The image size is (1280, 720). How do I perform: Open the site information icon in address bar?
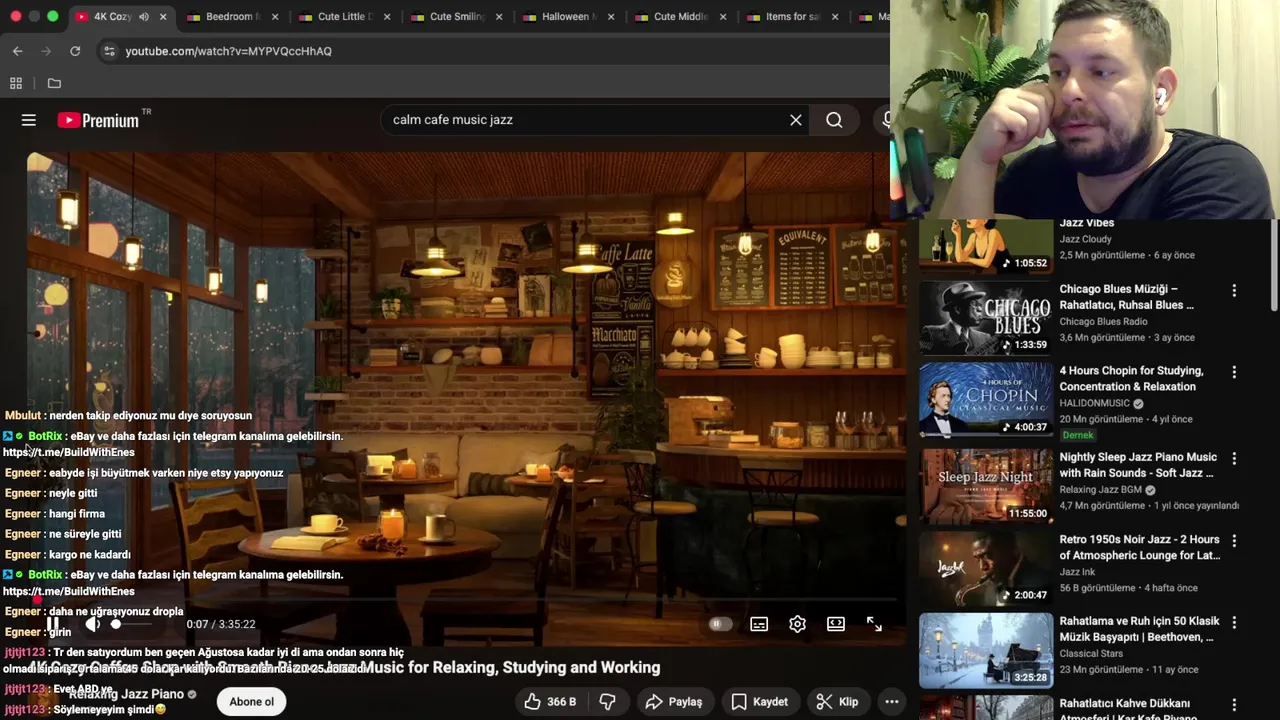(109, 51)
